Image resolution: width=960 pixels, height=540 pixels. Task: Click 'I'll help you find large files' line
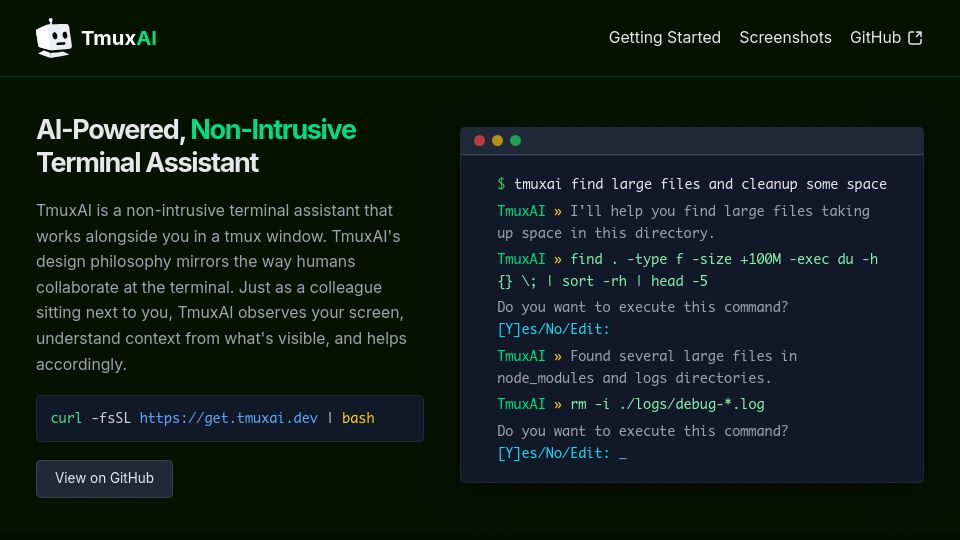point(683,211)
